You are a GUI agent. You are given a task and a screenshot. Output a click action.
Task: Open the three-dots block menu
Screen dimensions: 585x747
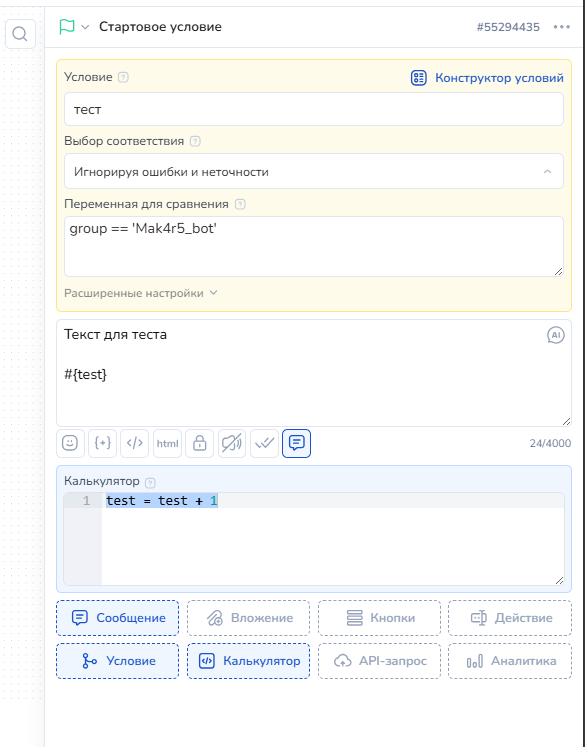point(562,27)
